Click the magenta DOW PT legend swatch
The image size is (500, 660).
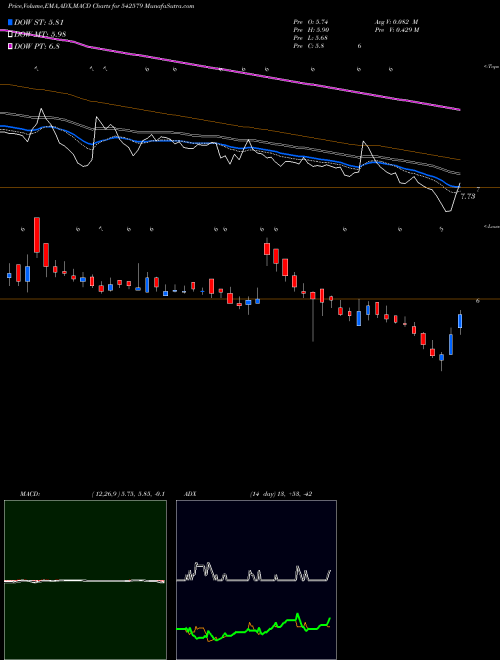click(11, 46)
